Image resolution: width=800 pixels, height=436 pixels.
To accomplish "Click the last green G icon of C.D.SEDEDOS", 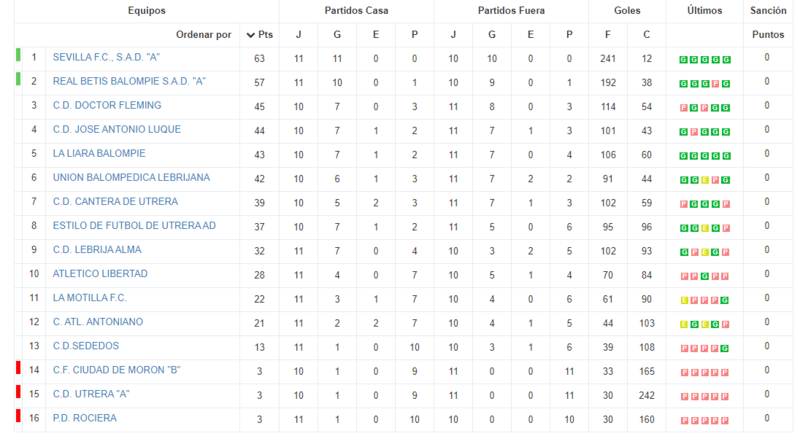I will pos(726,349).
